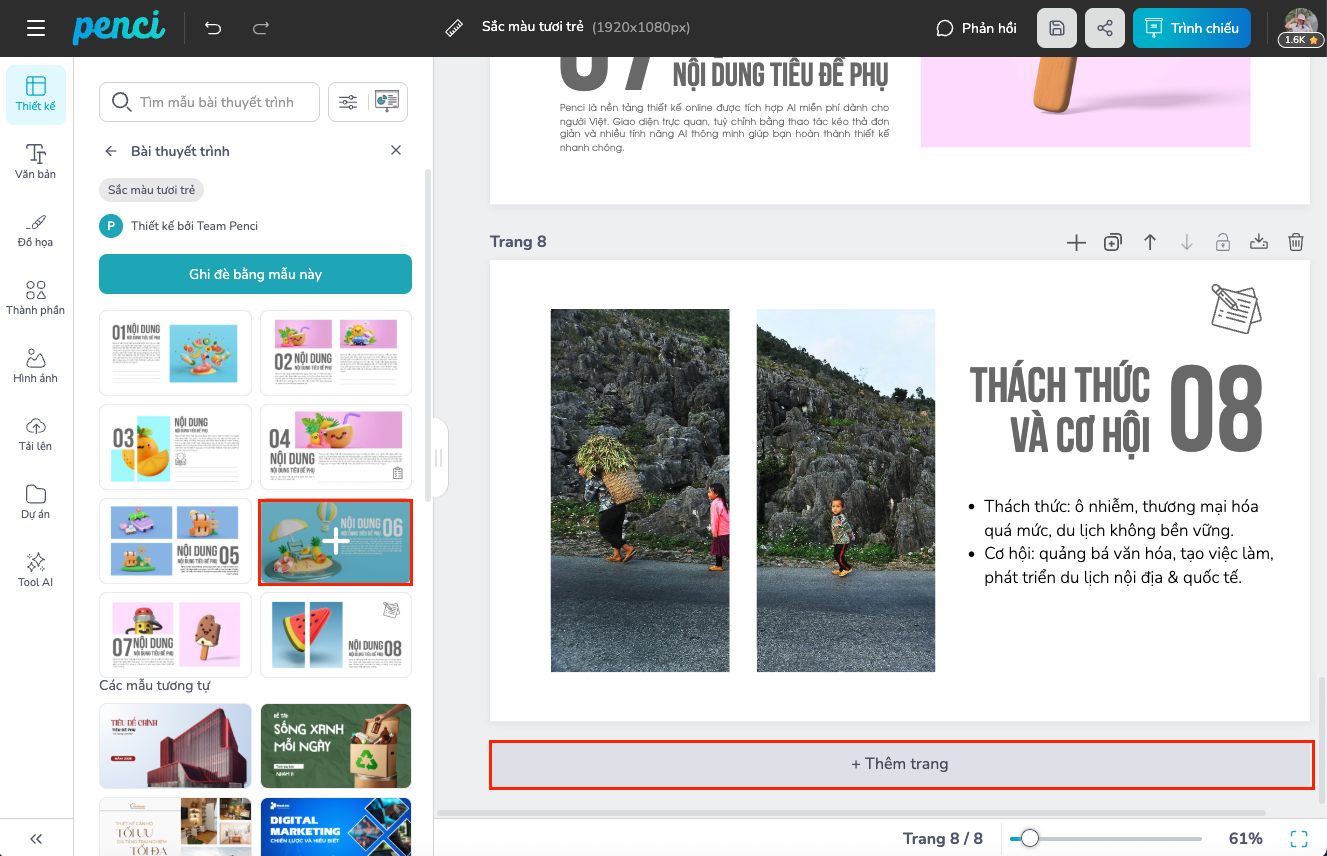The height and width of the screenshot is (856, 1327).
Task: Select the Sống Xanh Mỗi Ngày template
Action: (336, 745)
